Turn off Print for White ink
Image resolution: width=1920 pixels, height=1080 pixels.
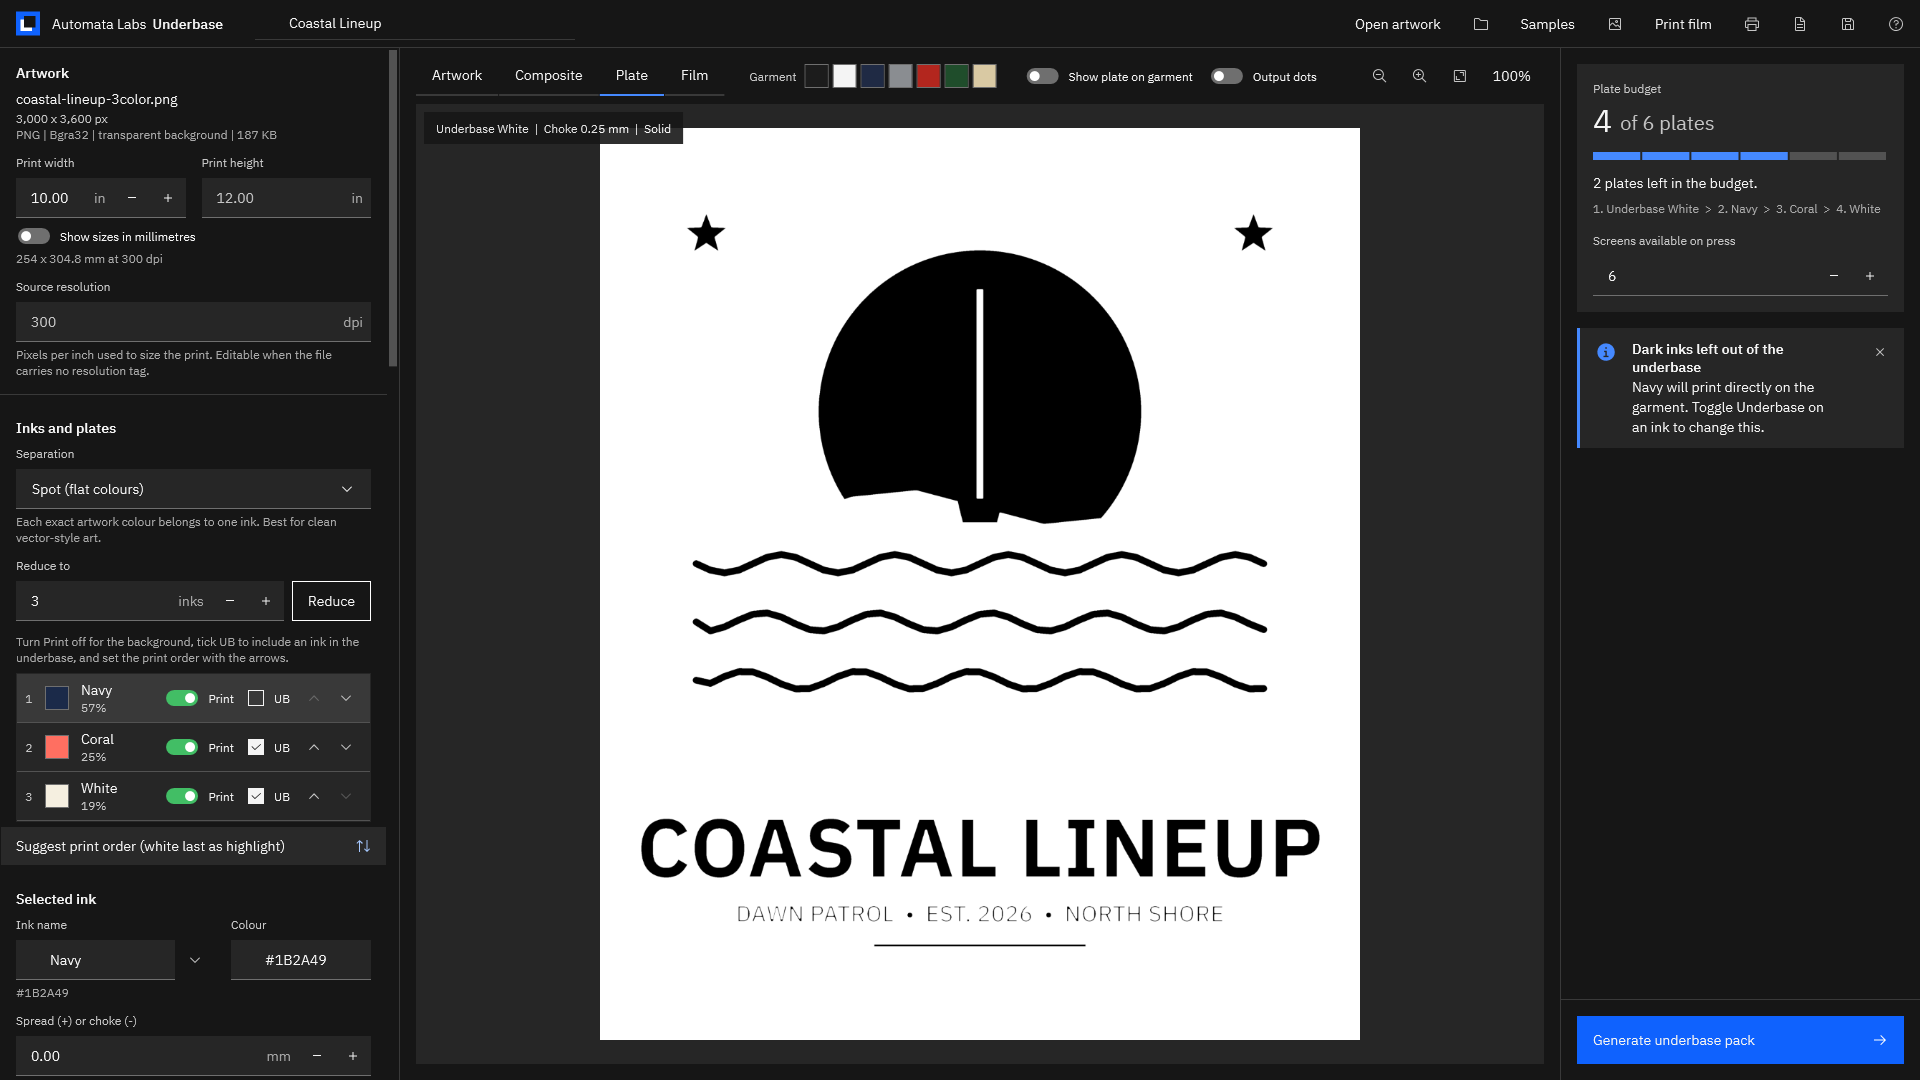tap(182, 796)
